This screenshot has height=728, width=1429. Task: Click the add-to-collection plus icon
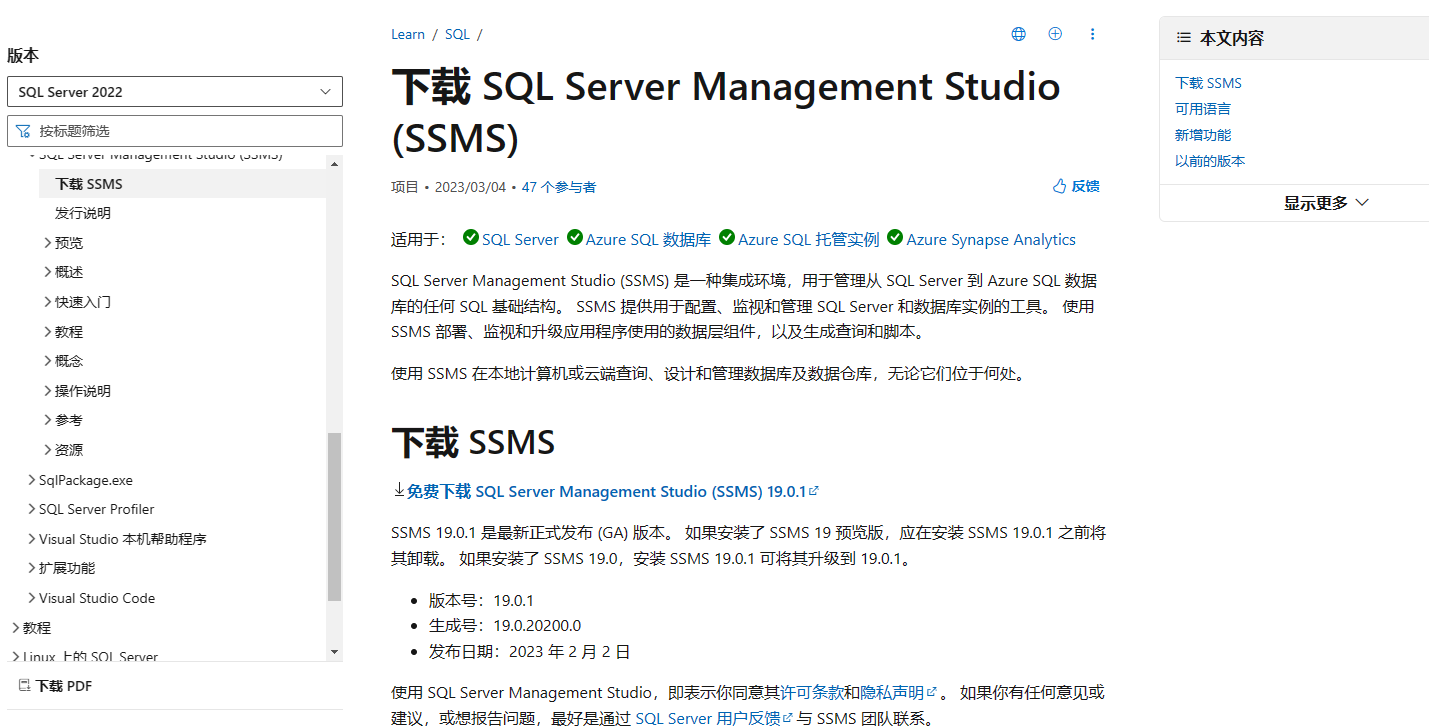1055,33
